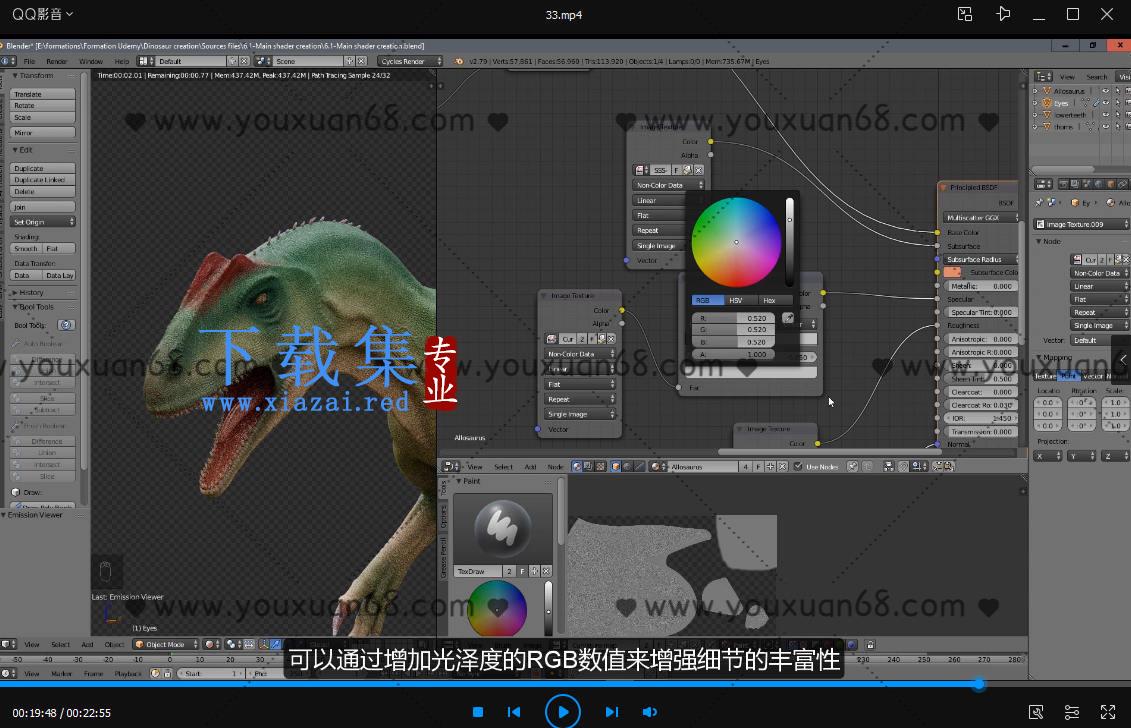
Task: Open the node editor Add menu
Action: point(530,467)
